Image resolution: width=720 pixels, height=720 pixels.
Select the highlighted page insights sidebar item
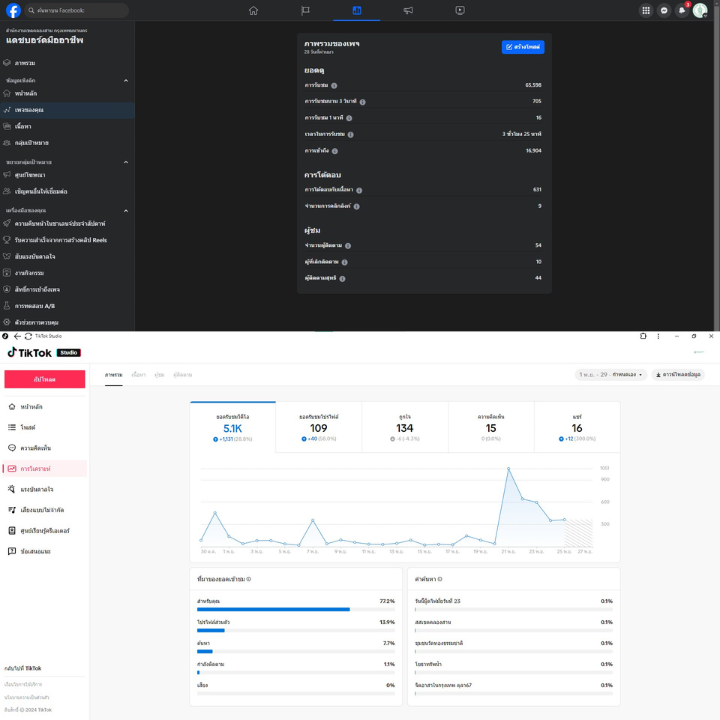pos(68,110)
